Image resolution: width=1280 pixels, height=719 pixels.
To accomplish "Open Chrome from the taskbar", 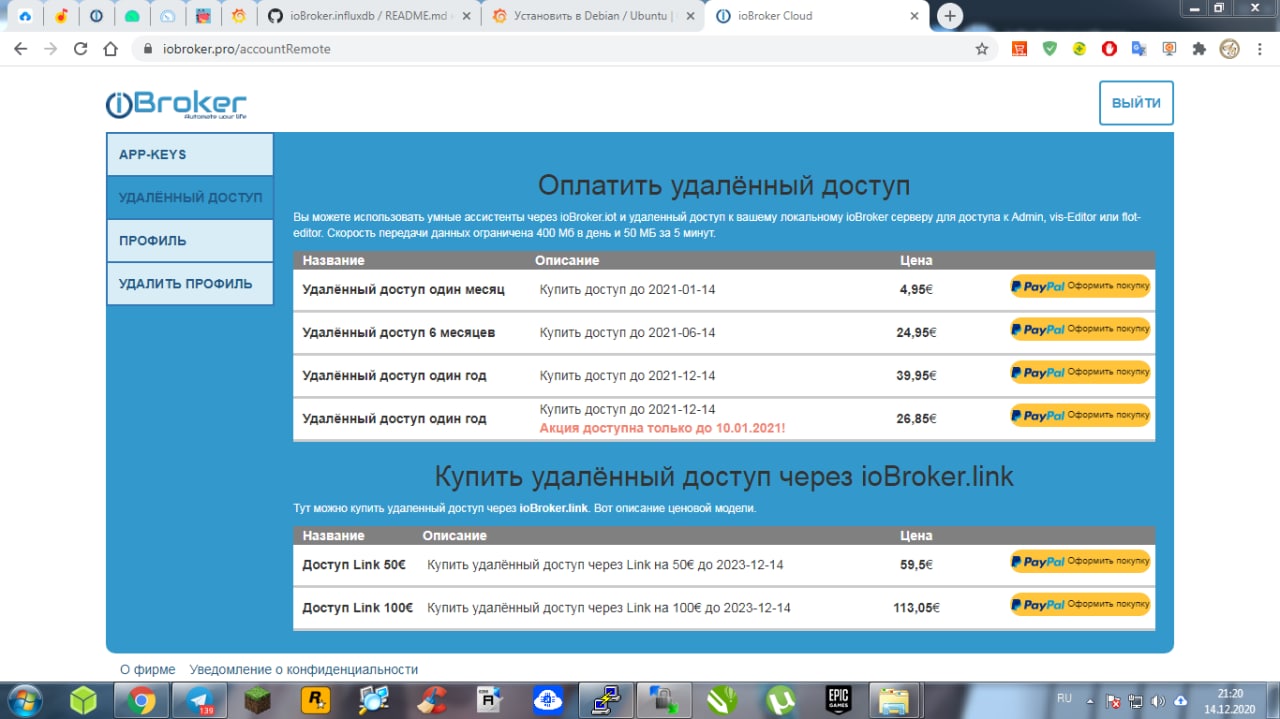I will point(142,700).
